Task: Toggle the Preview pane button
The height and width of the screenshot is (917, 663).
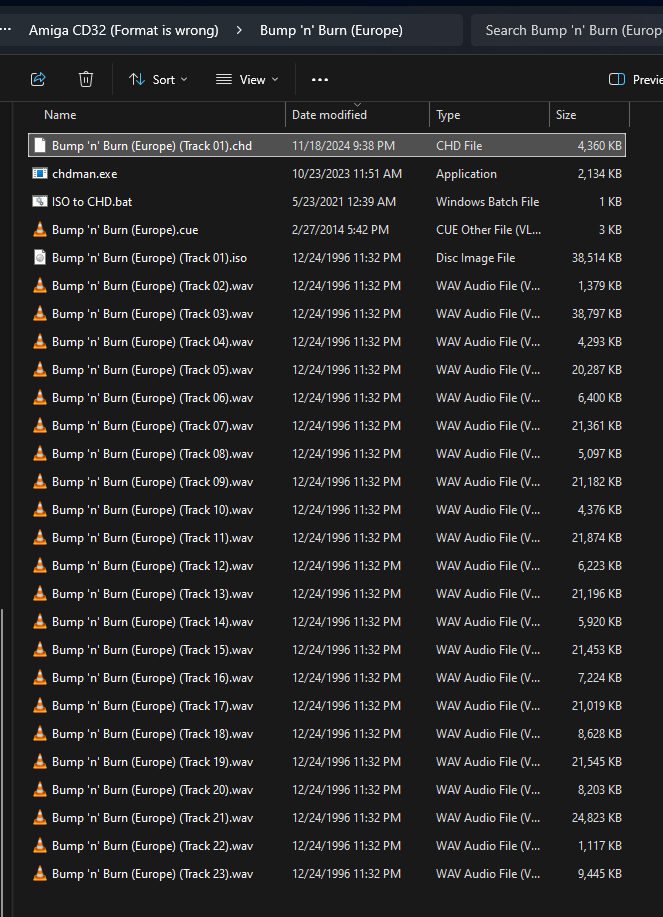Action: [636, 80]
